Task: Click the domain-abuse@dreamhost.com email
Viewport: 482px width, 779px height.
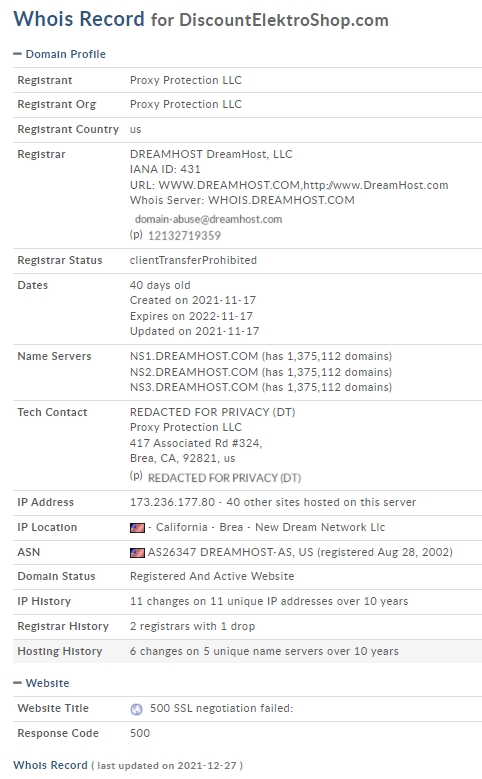Action: point(208,219)
